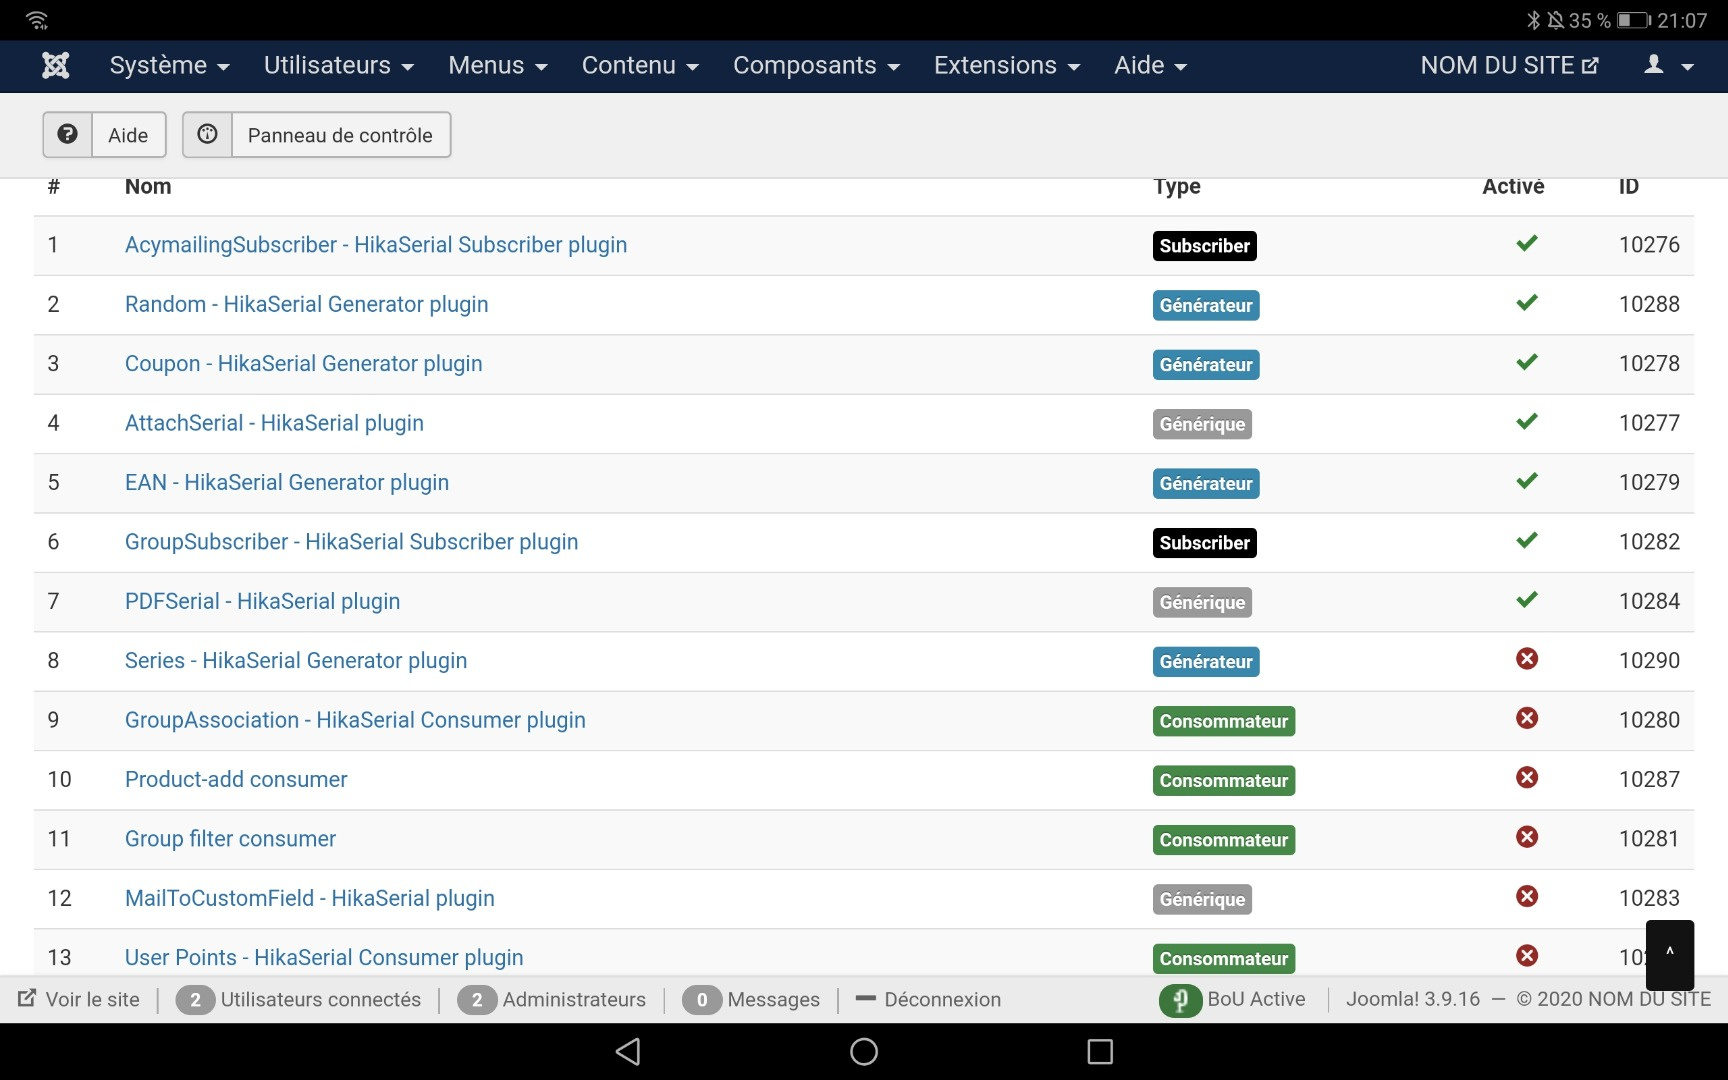
Task: Open Random - HikaSerial Generator plugin
Action: (307, 304)
